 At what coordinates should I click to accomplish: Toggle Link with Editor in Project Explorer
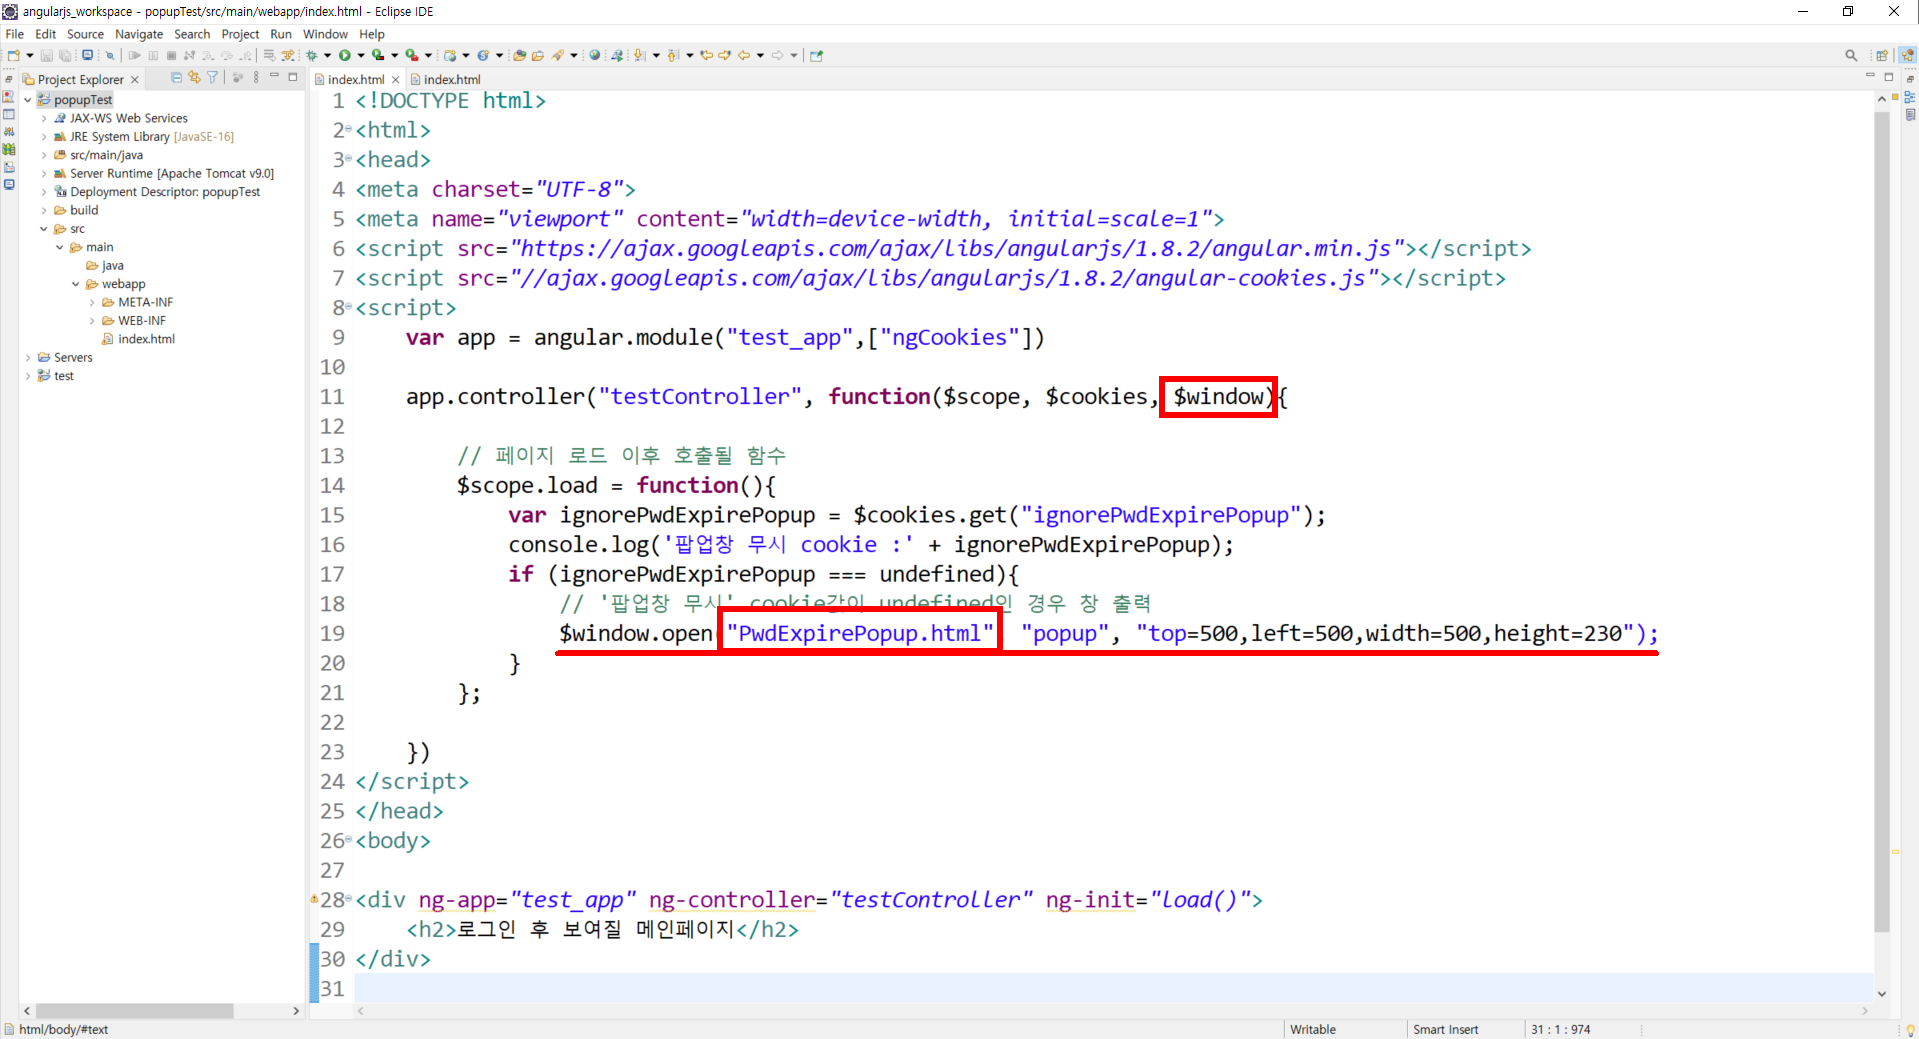point(194,77)
